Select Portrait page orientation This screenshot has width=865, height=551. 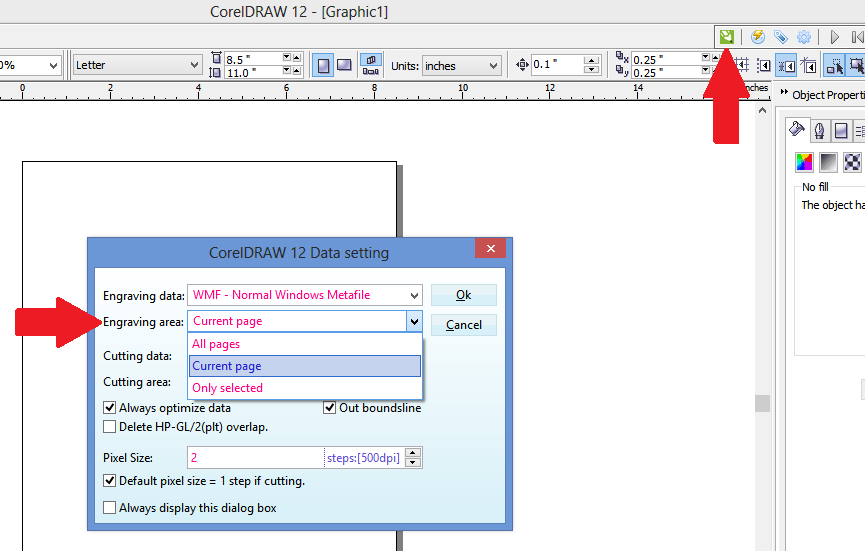click(324, 65)
